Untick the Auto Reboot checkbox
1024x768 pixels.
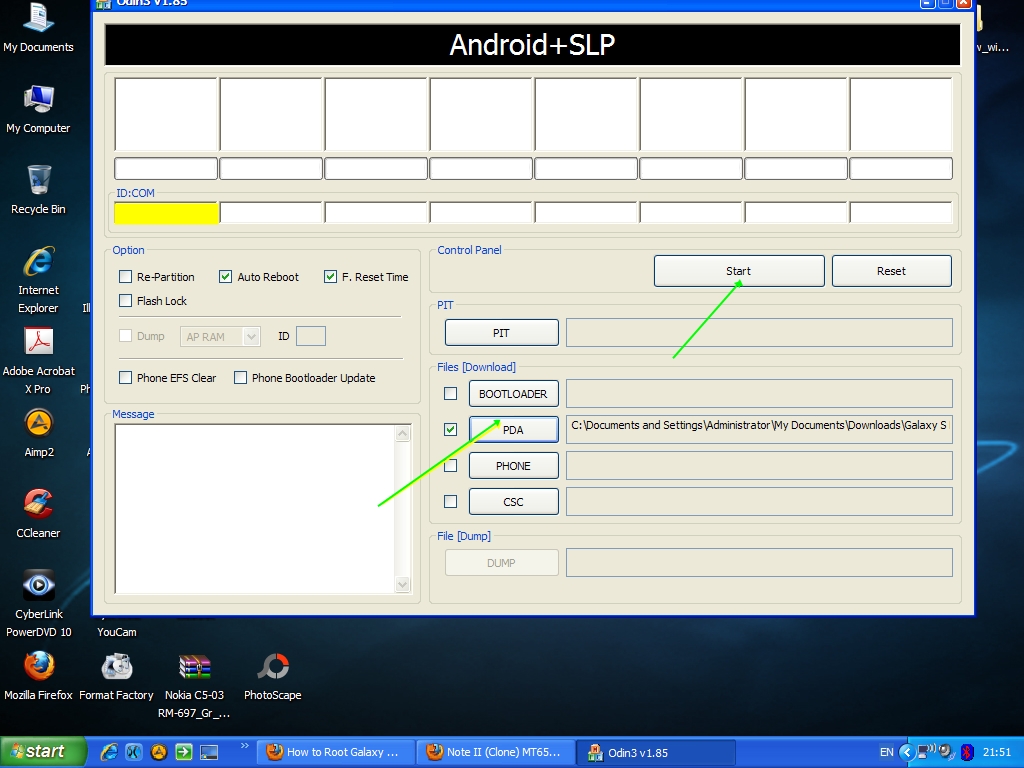(225, 277)
